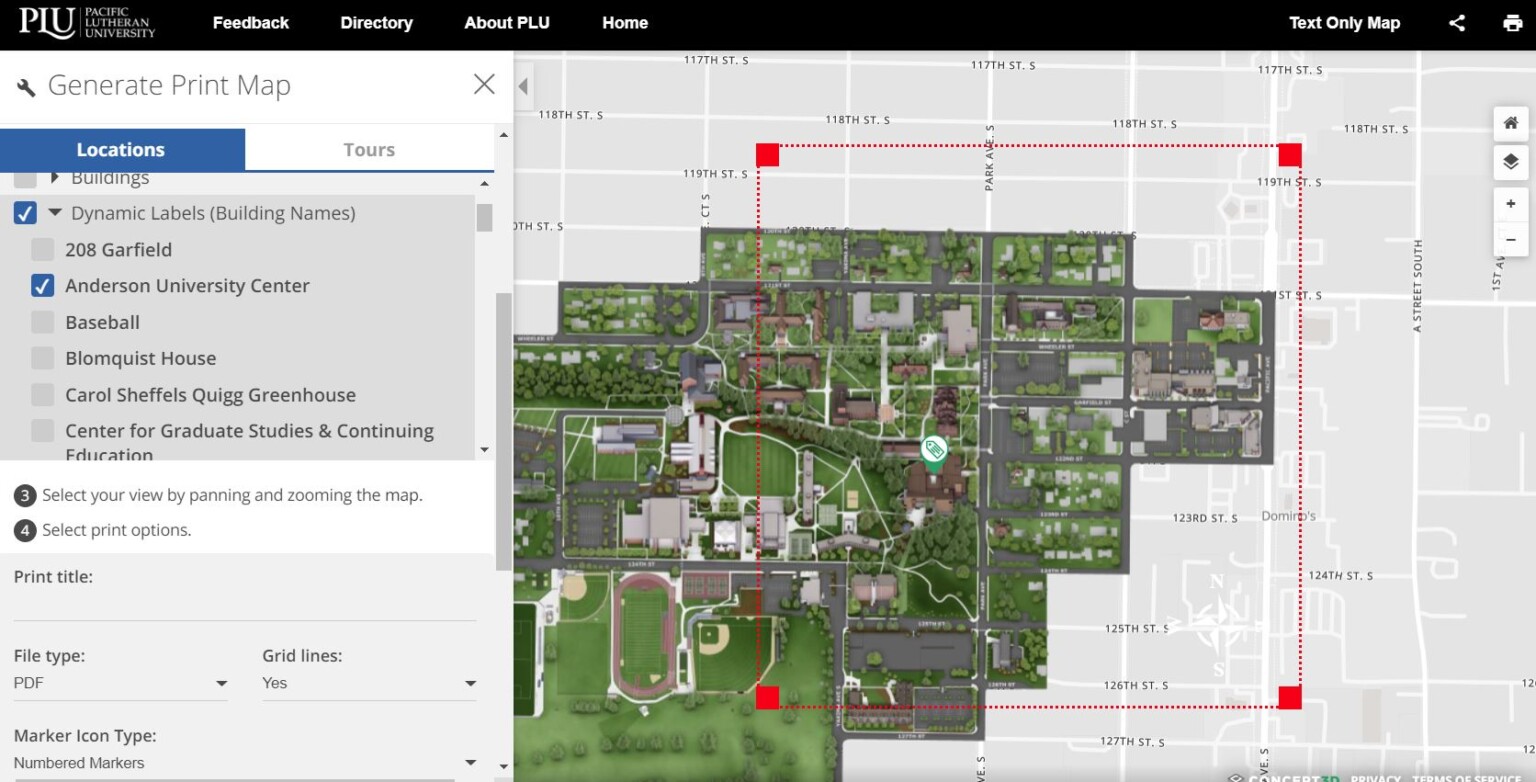This screenshot has height=782, width=1536.
Task: Open the Share map icon
Action: 1456,22
